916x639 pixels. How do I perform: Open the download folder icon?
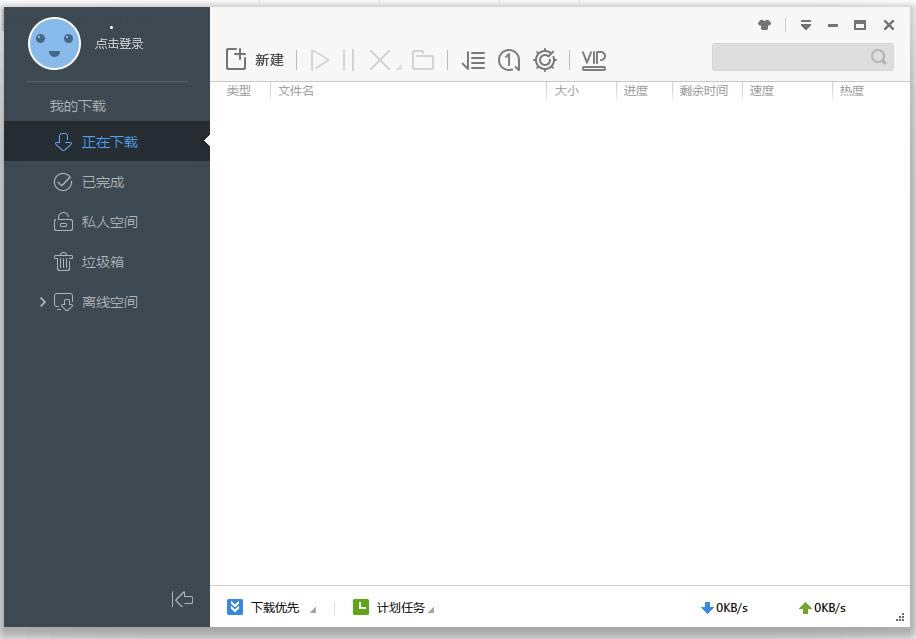point(423,60)
